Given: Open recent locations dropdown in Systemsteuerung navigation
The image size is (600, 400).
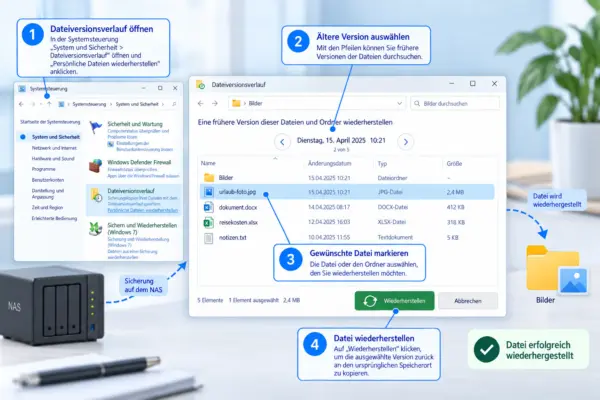Looking at the screenshot, I should tap(41, 104).
